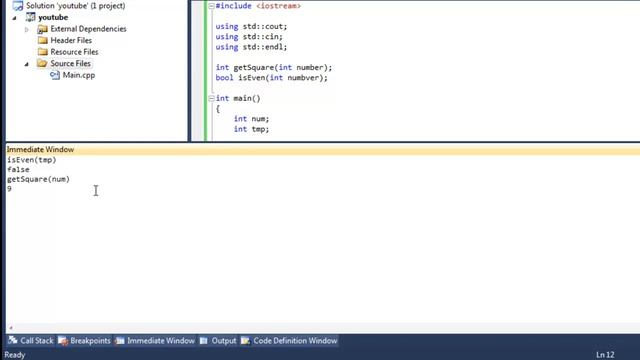Screen dimensions: 640x360
Task: Select the youtube project label
Action: coord(53,17)
